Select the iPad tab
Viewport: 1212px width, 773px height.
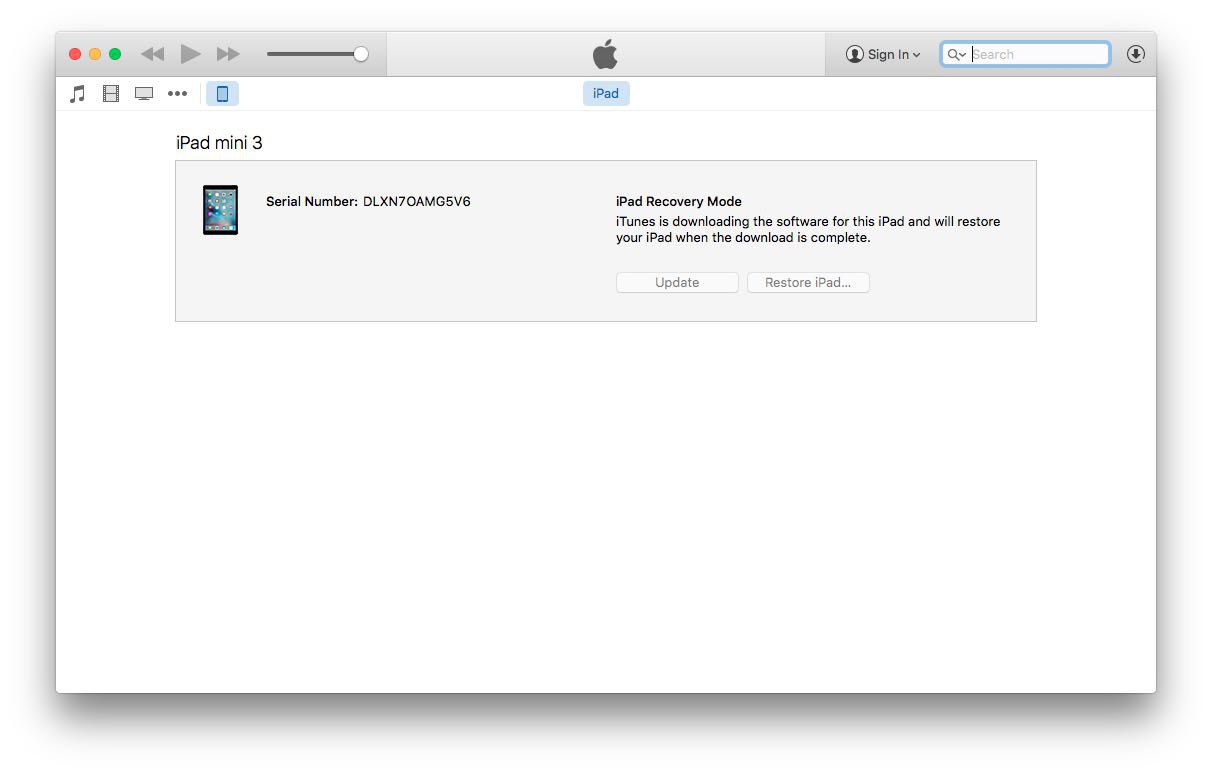pyautogui.click(x=606, y=93)
